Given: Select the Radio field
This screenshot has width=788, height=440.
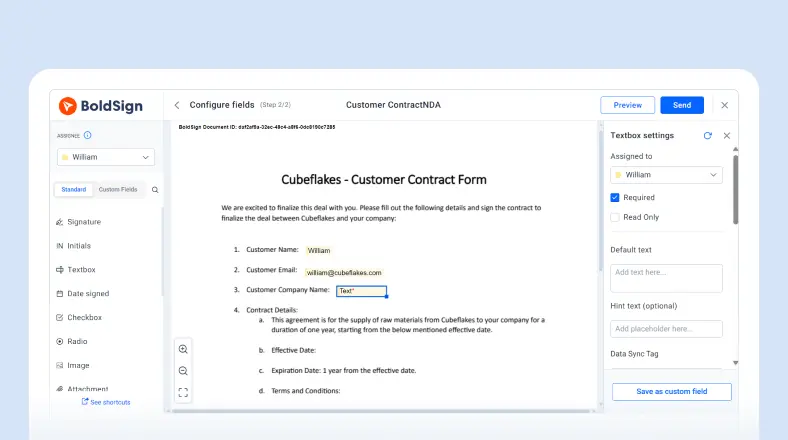Looking at the screenshot, I should tap(71, 342).
